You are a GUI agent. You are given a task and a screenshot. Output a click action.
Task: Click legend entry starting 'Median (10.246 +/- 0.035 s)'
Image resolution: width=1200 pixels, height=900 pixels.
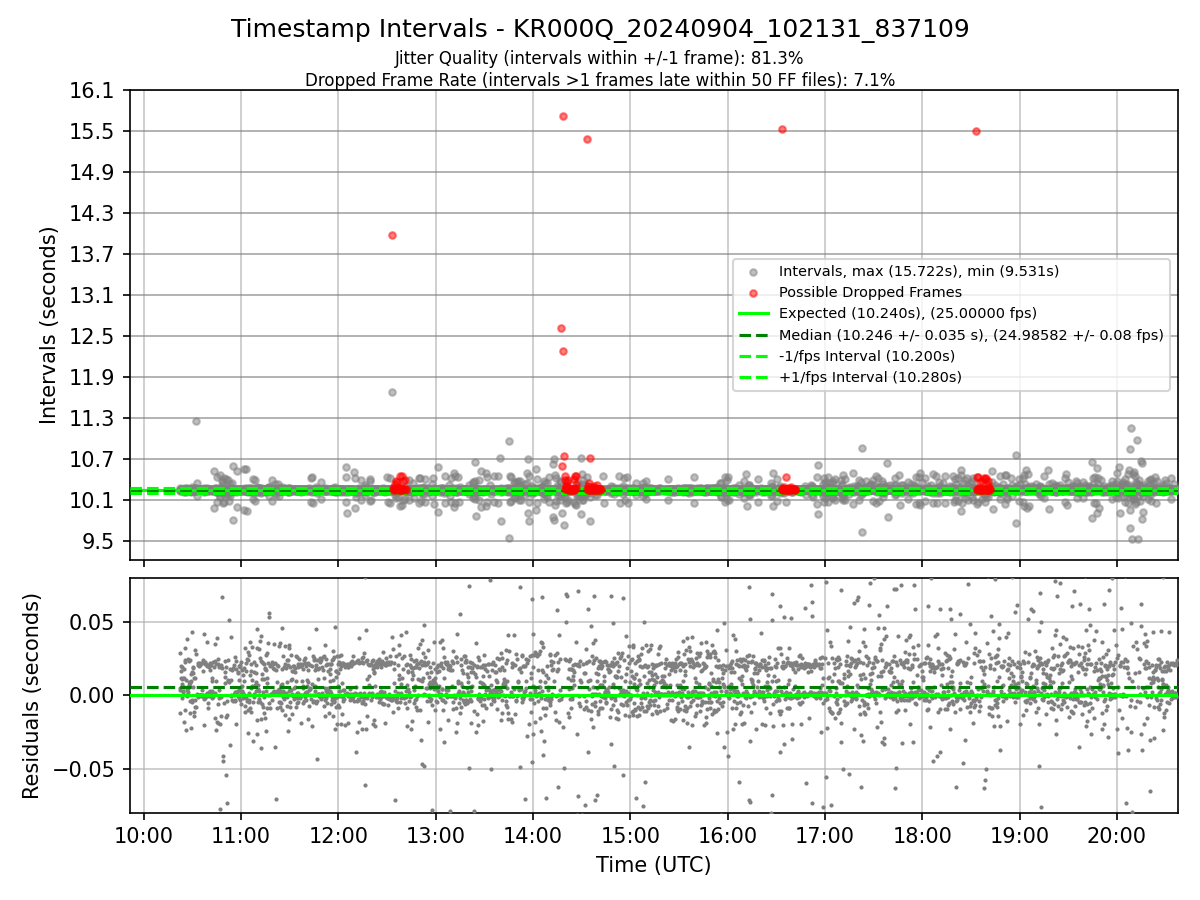[971, 335]
